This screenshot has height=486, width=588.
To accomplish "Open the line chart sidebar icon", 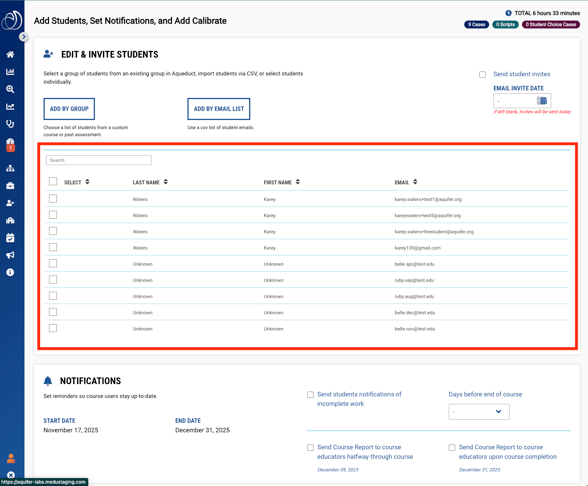I will [x=10, y=106].
